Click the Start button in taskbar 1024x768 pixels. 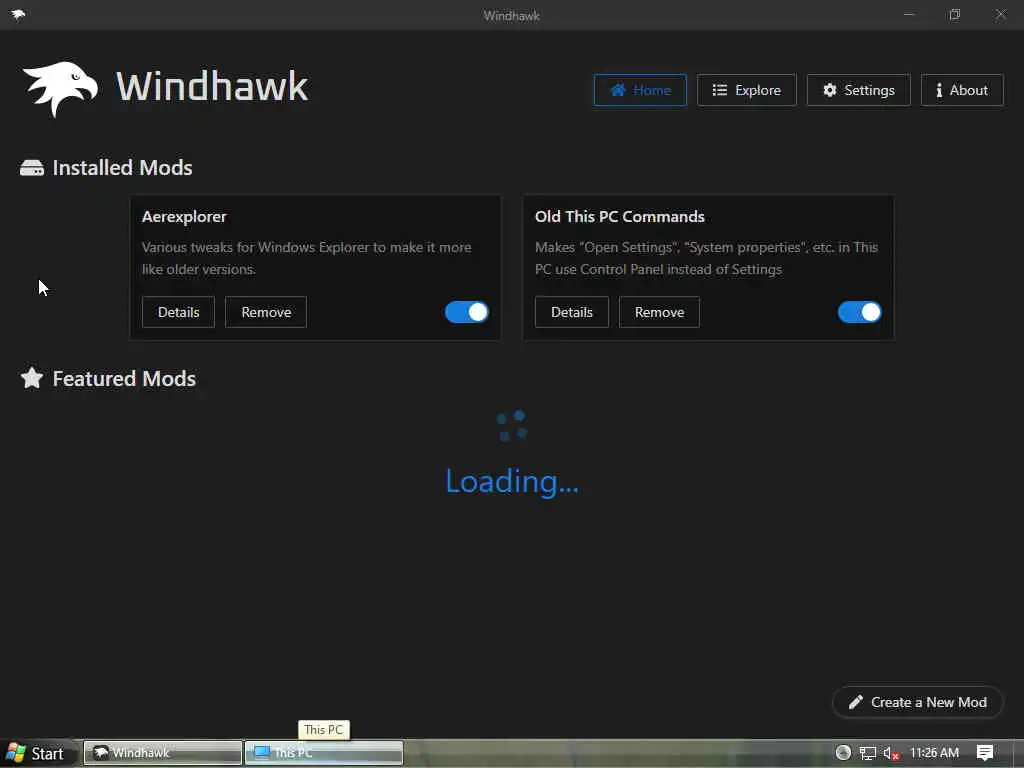point(37,754)
